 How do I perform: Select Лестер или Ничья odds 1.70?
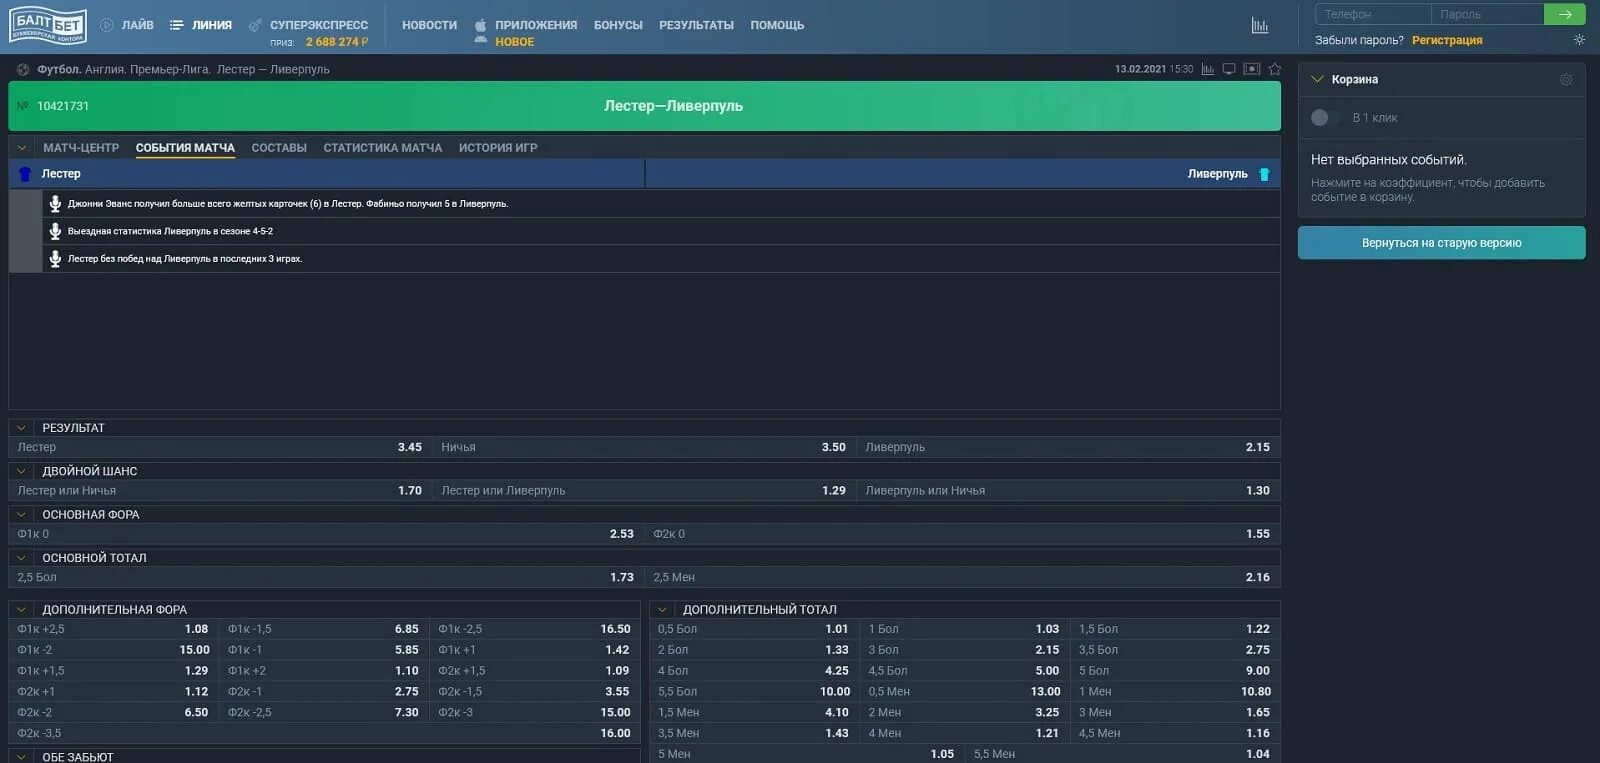point(220,491)
